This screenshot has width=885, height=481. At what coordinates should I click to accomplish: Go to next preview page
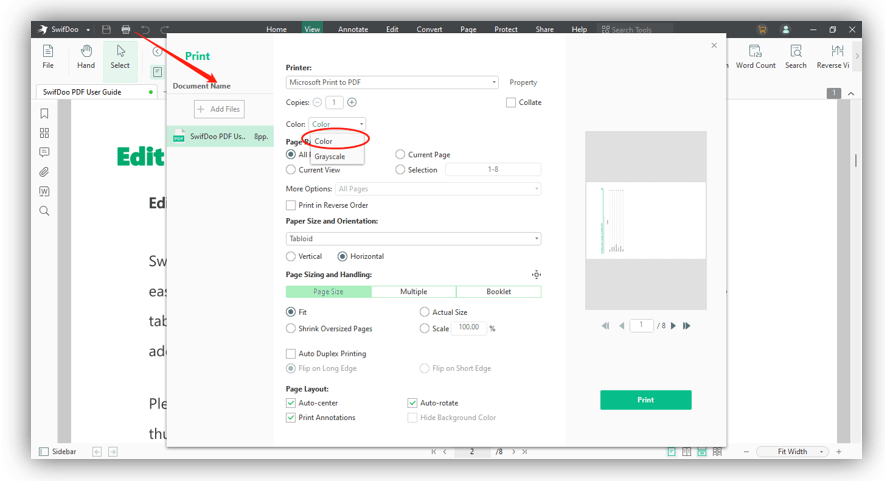coord(673,326)
